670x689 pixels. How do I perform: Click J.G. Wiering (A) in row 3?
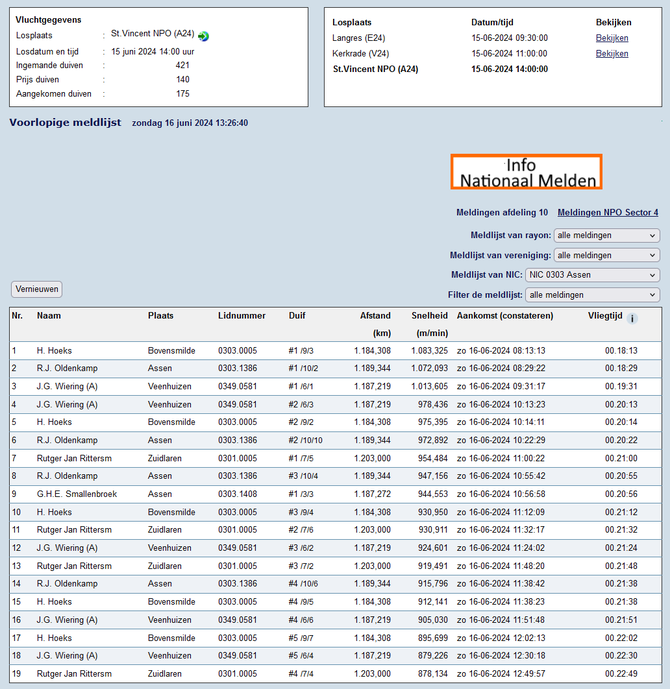click(67, 386)
